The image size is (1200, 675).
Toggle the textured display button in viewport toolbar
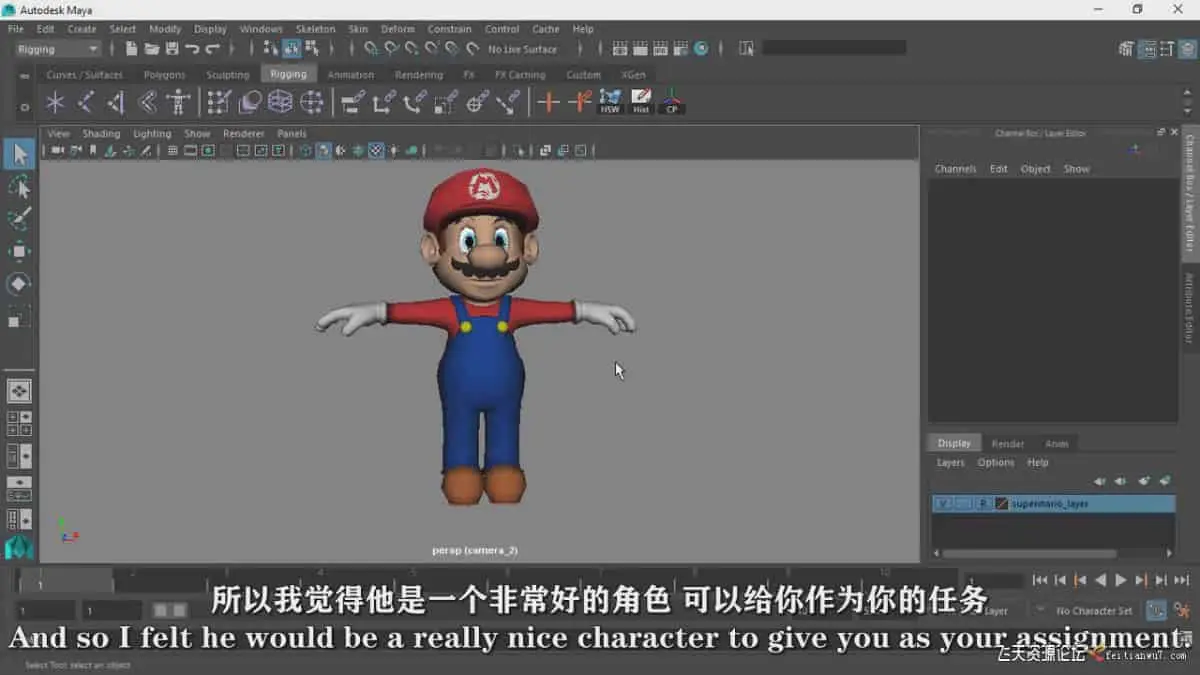[x=376, y=151]
